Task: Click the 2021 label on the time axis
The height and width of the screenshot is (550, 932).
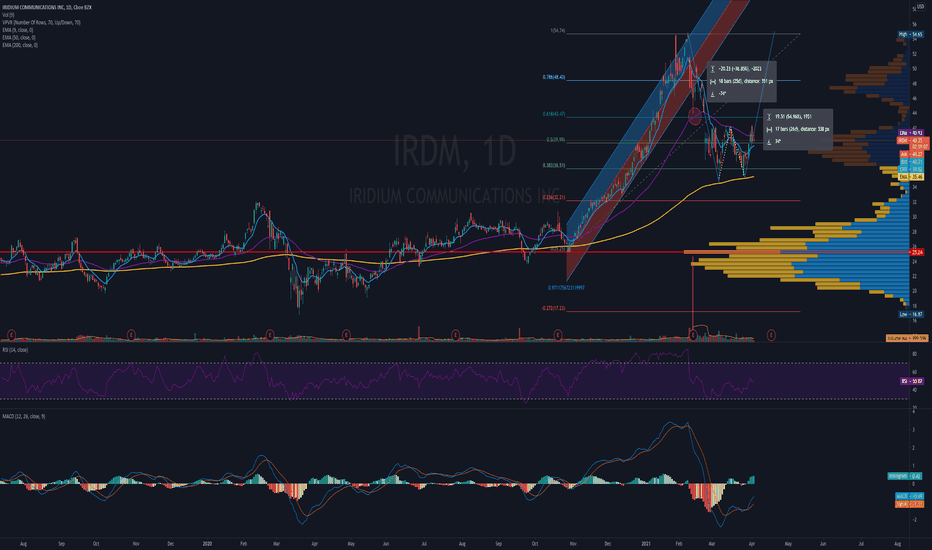Action: click(647, 543)
